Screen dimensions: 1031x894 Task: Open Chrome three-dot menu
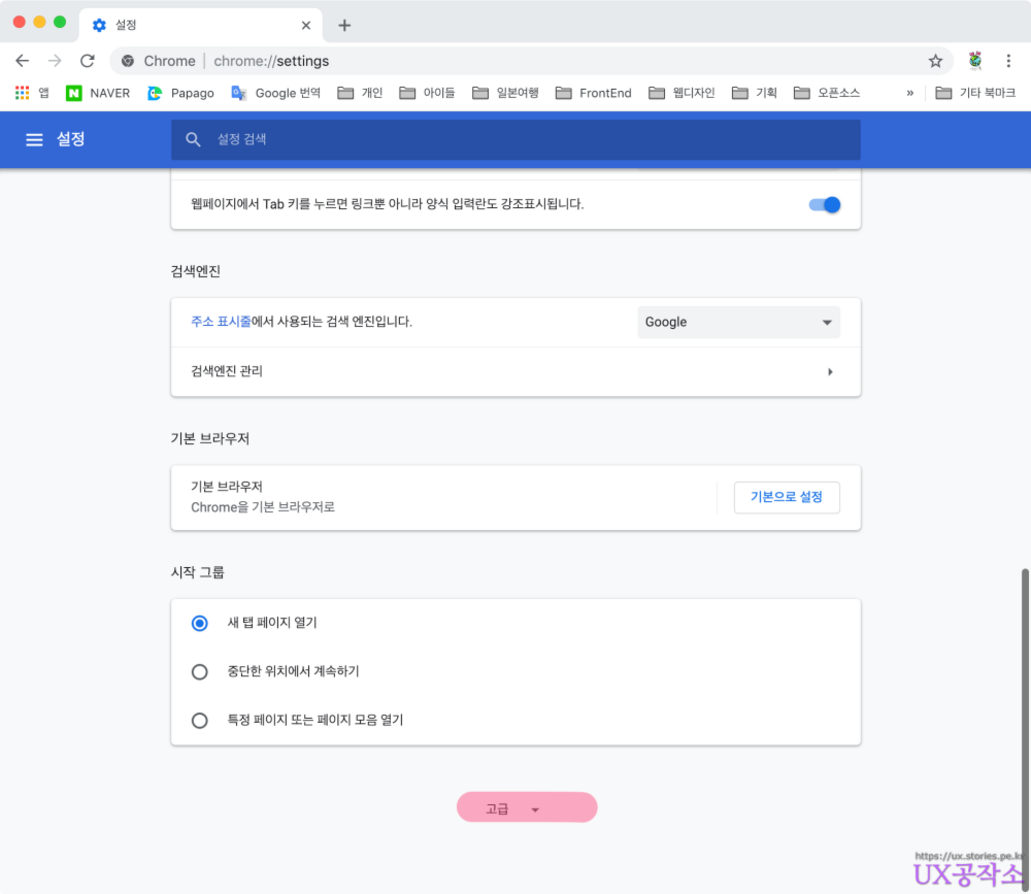pyautogui.click(x=1008, y=61)
